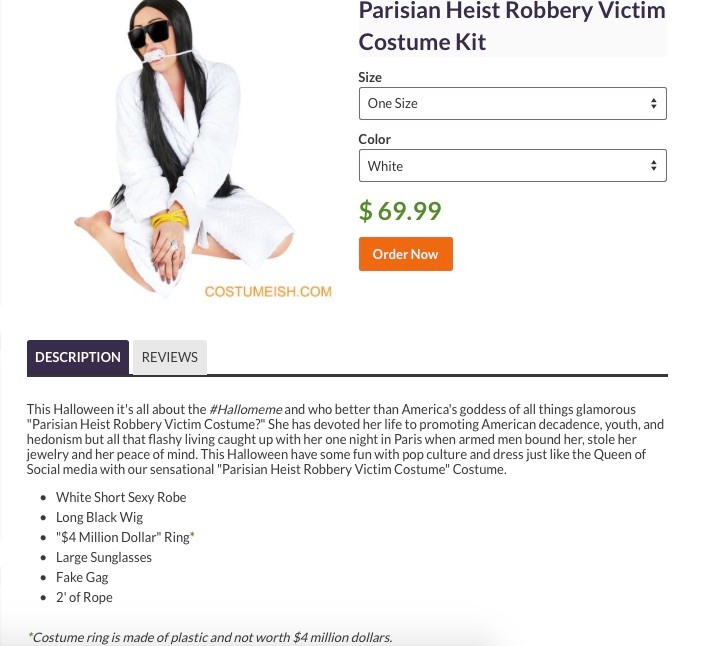Open the Size dropdown showing One Size

[x=513, y=104]
